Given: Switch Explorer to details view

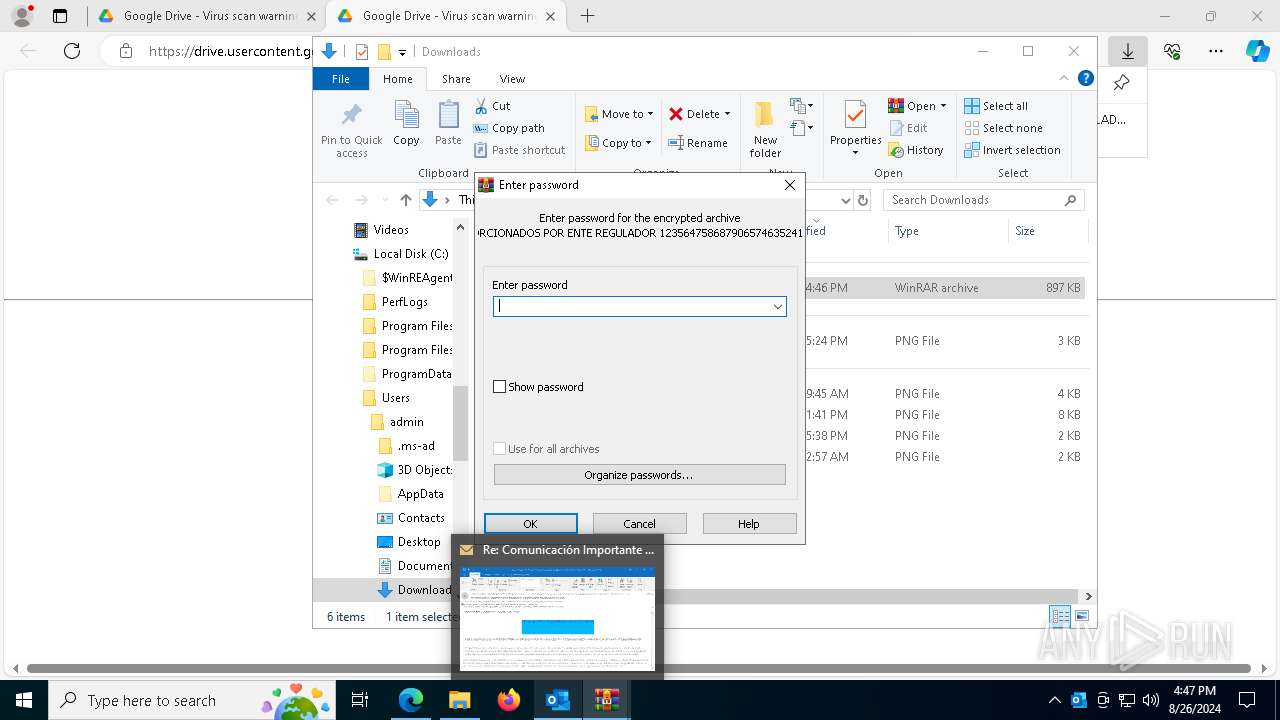Looking at the screenshot, I should [x=1060, y=616].
